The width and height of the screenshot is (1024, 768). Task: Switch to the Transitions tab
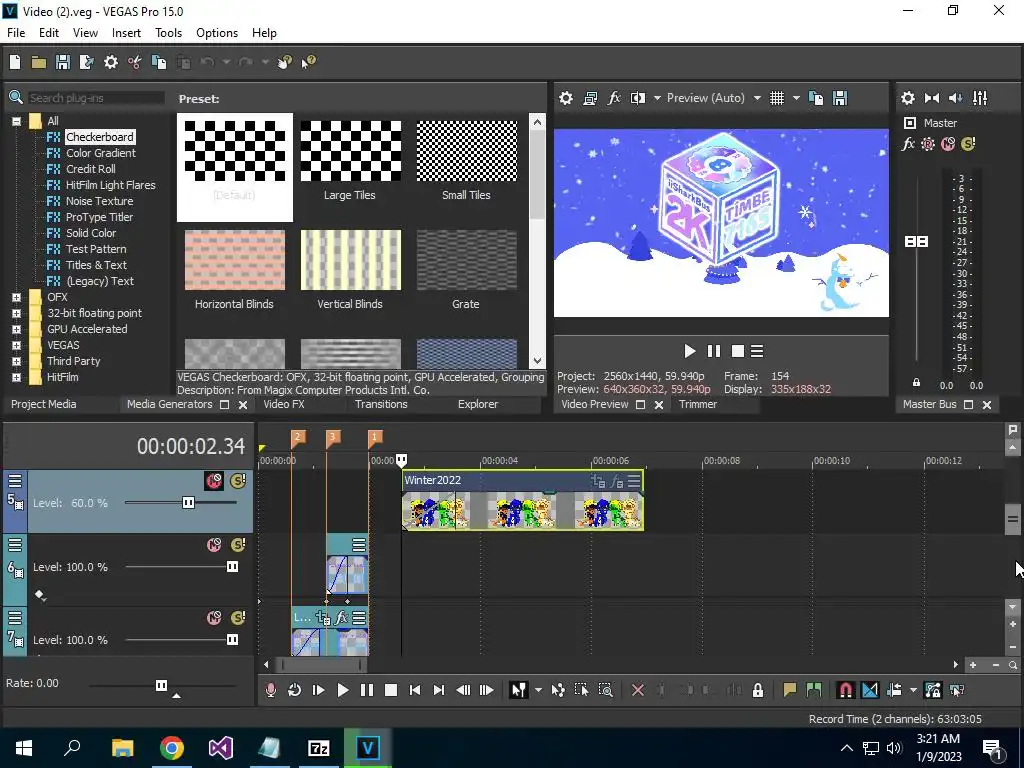pos(381,404)
